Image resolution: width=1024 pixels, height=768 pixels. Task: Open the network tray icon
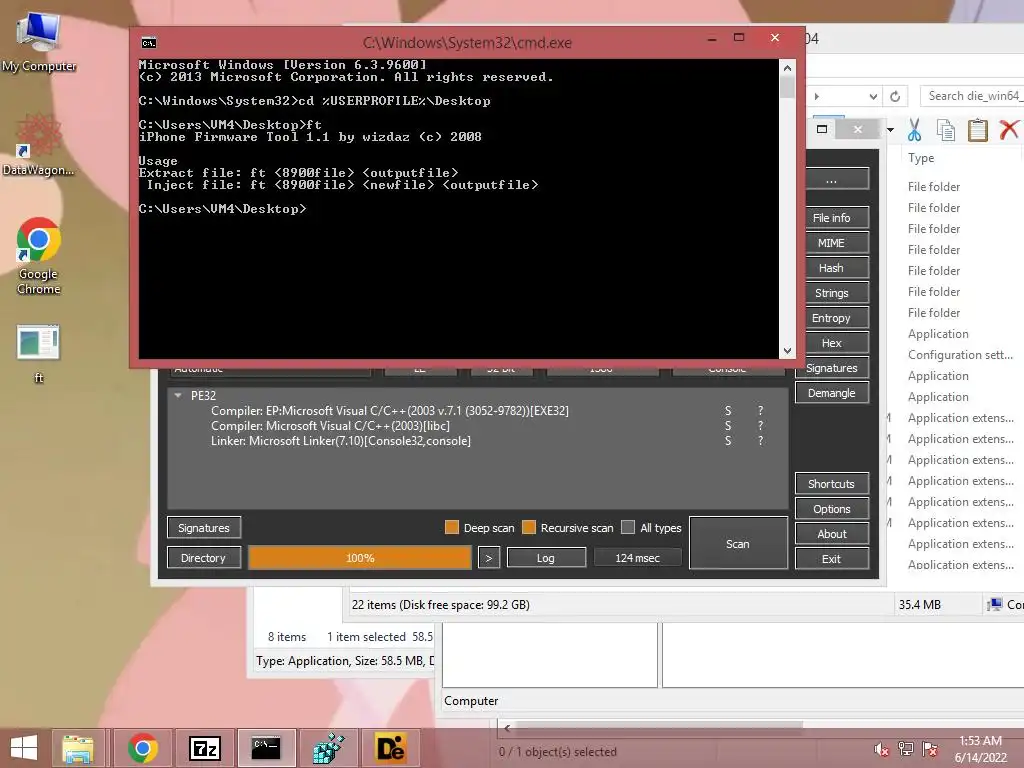point(905,749)
